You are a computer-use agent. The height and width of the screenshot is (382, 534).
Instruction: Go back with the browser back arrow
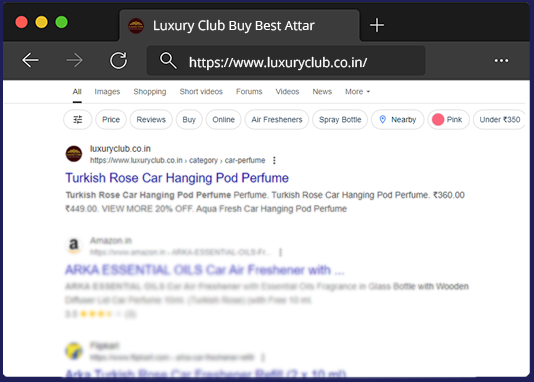pyautogui.click(x=30, y=61)
